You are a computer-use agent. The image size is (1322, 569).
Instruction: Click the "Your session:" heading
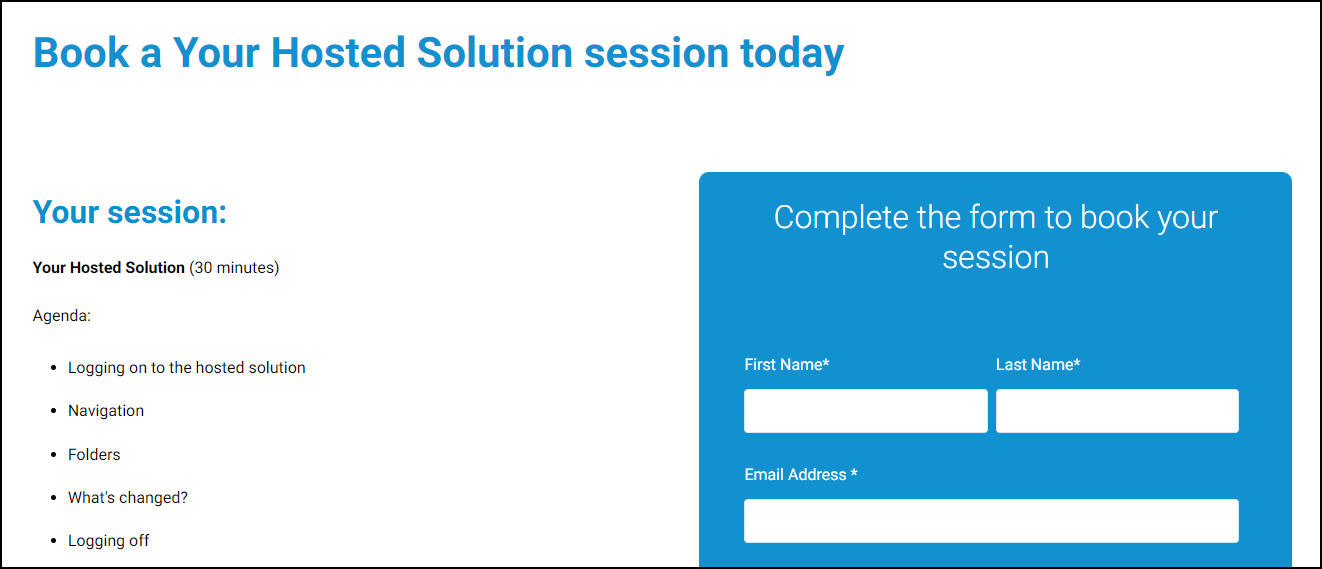click(x=130, y=212)
